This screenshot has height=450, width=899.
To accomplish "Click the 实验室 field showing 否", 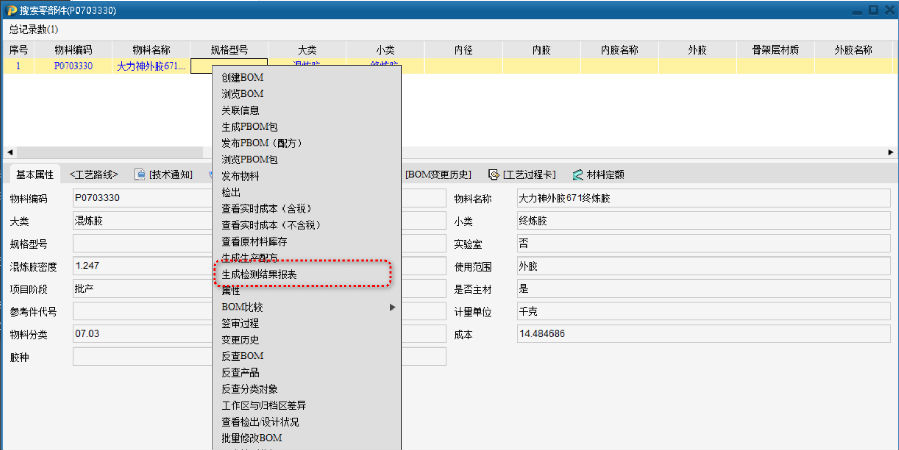I will pyautogui.click(x=703, y=244).
